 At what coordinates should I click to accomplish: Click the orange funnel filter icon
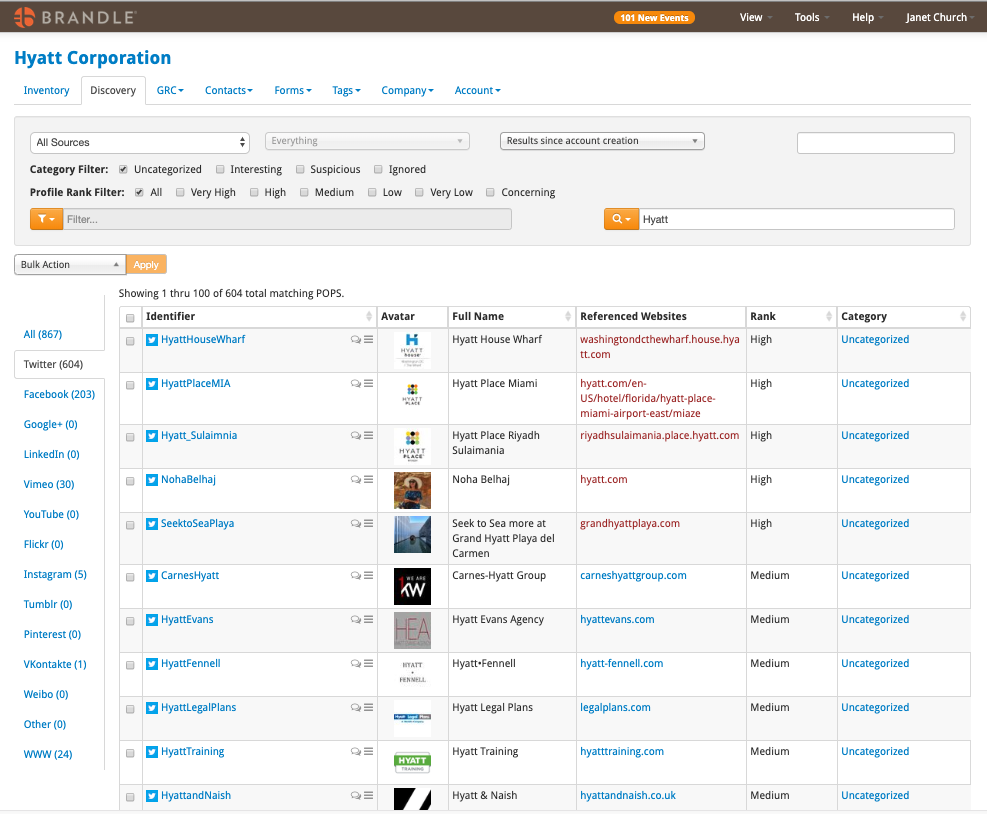[47, 219]
